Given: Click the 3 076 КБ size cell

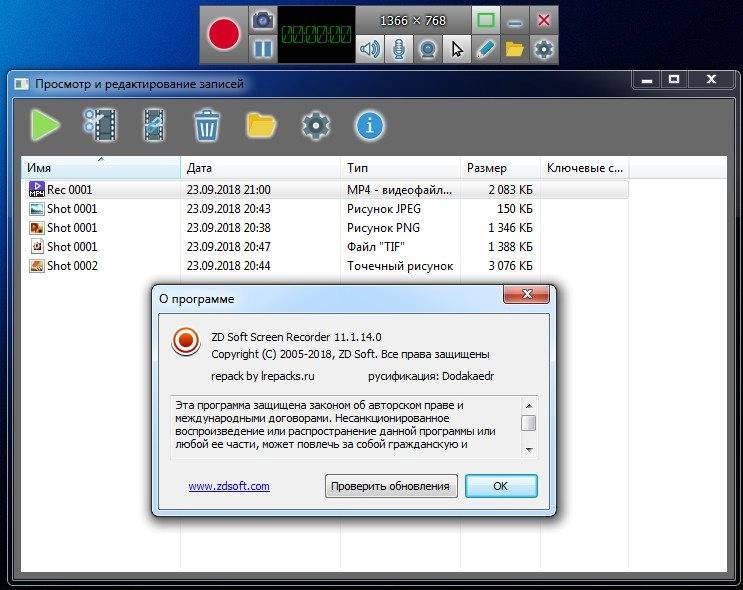Looking at the screenshot, I should [x=510, y=265].
